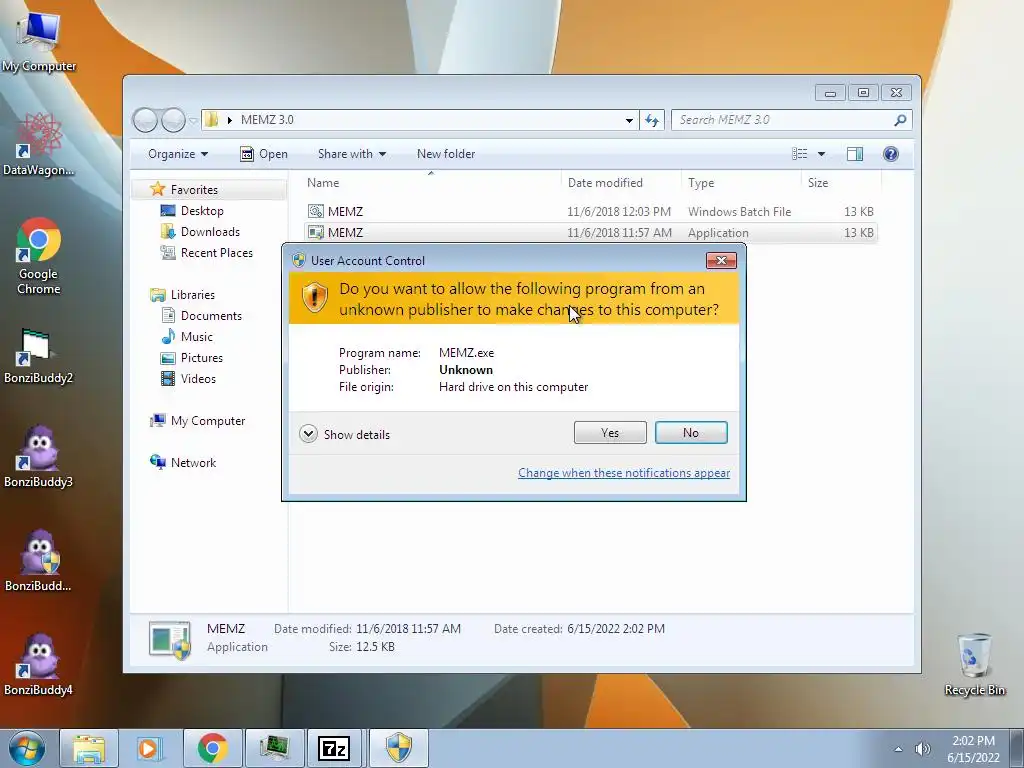Open BonziBuddy4 desktop shortcut
1024x768 pixels.
click(x=39, y=664)
